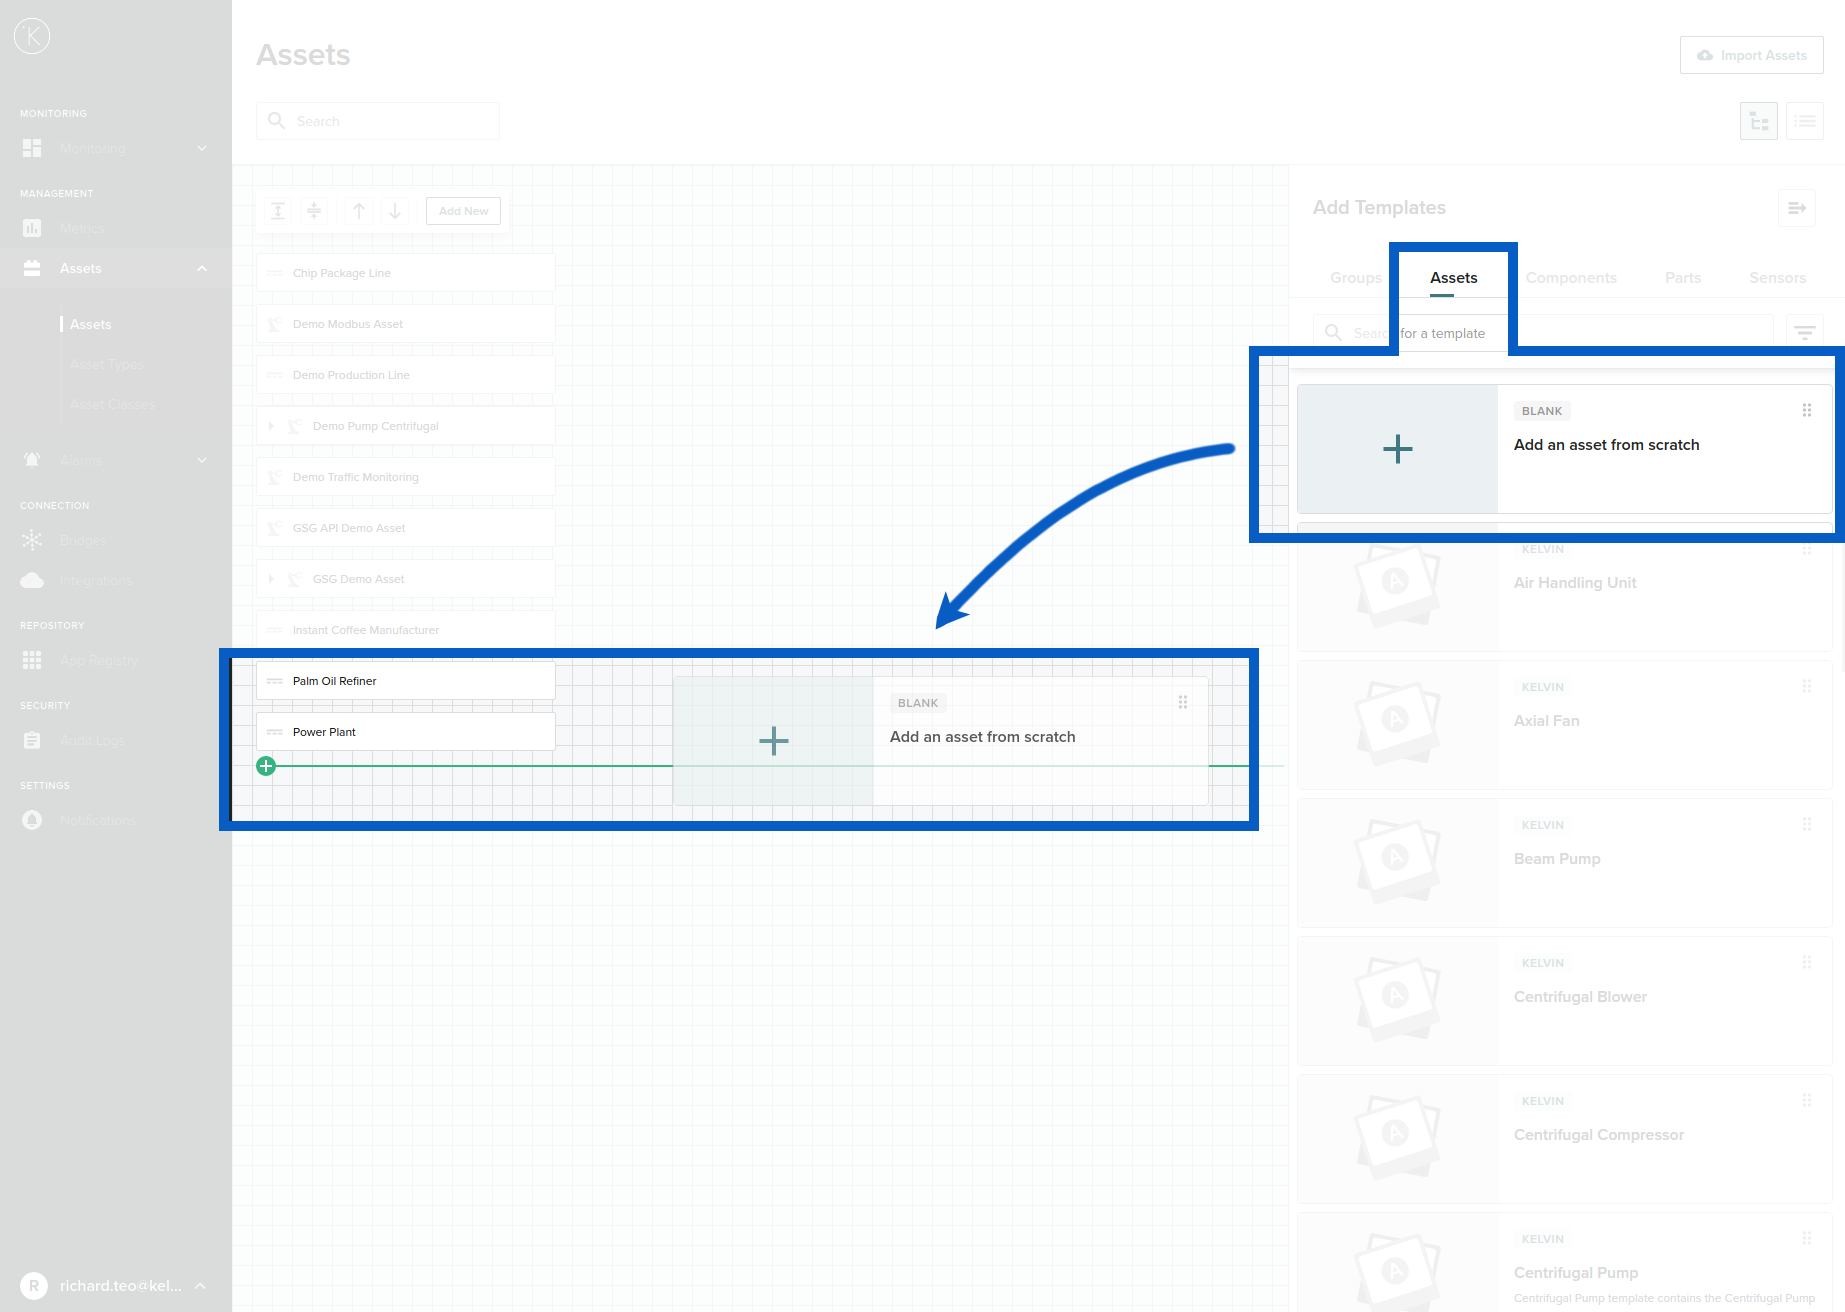
Task: Switch to the list view icon
Action: point(1804,120)
